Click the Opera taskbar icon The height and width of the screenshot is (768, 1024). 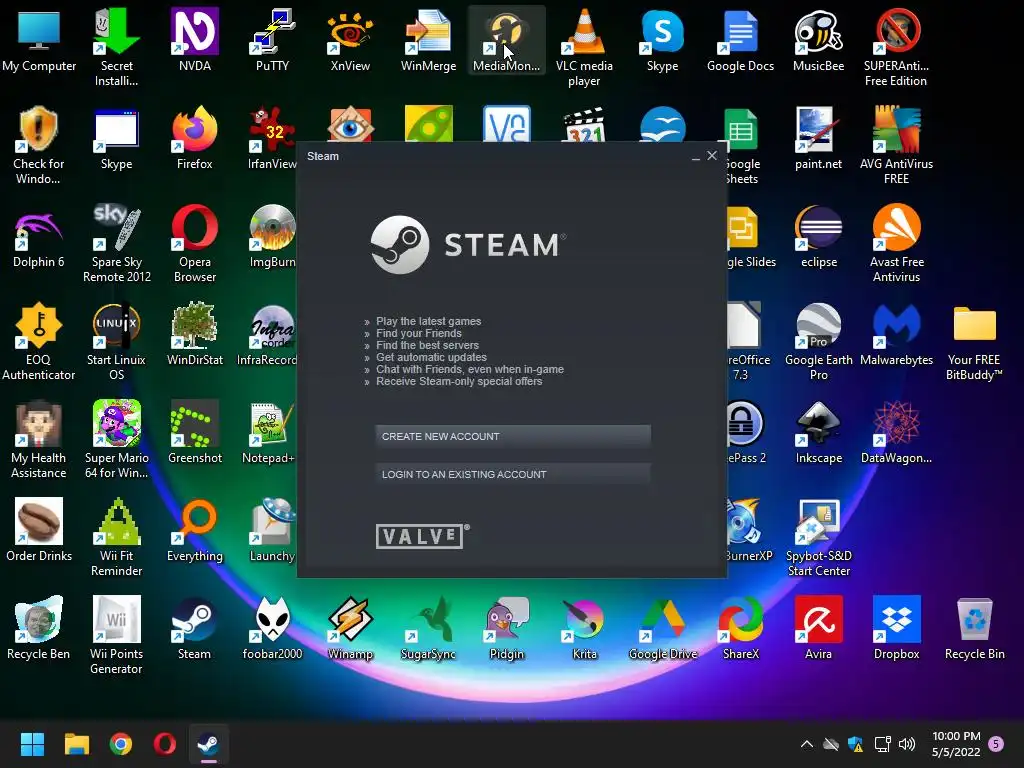[165, 744]
